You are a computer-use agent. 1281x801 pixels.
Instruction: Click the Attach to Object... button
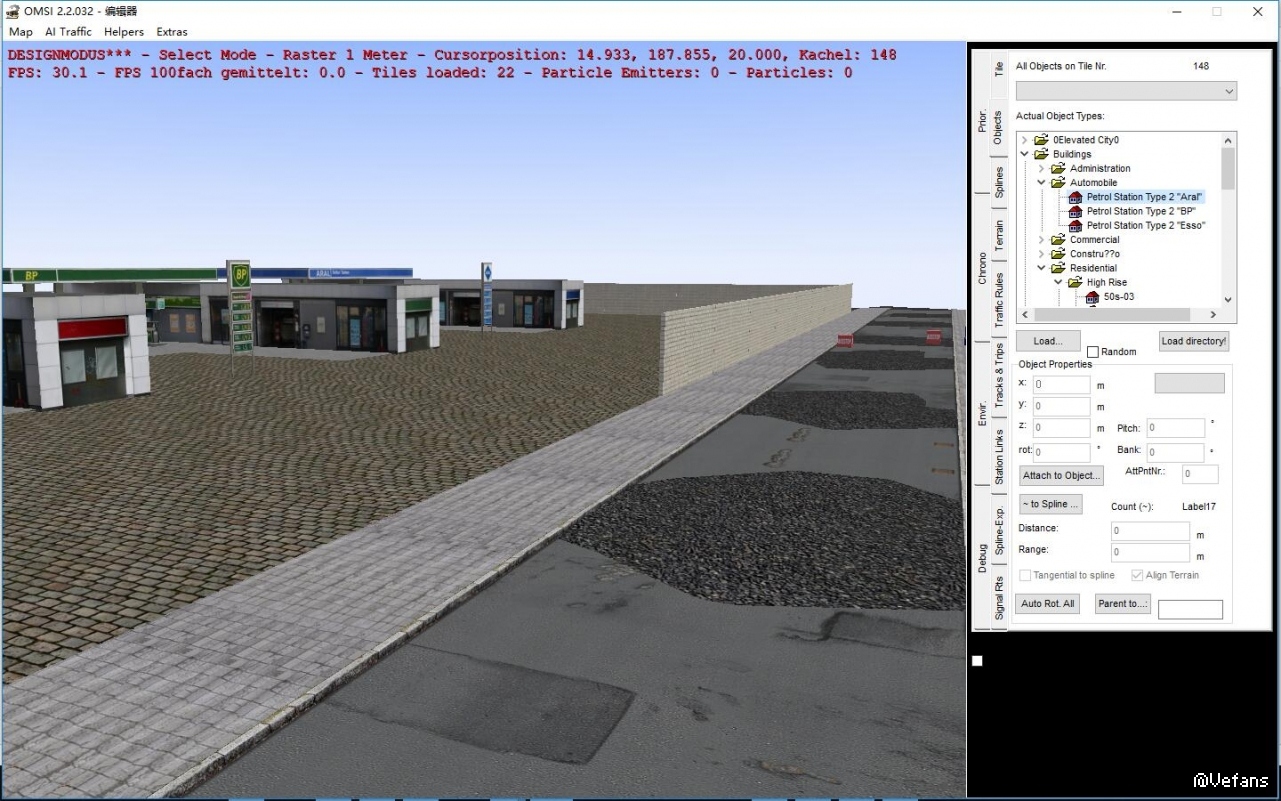click(x=1062, y=475)
